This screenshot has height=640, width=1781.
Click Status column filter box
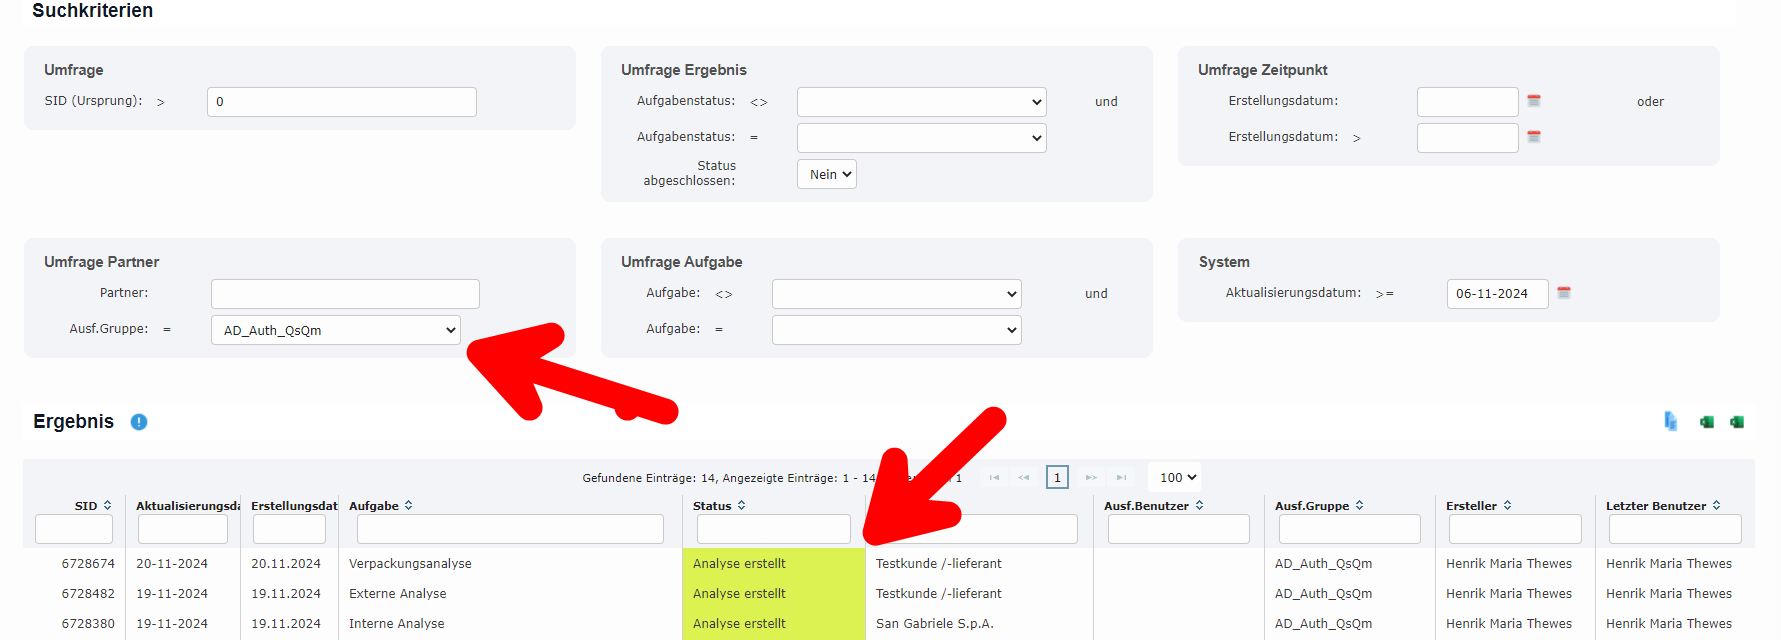pos(773,529)
